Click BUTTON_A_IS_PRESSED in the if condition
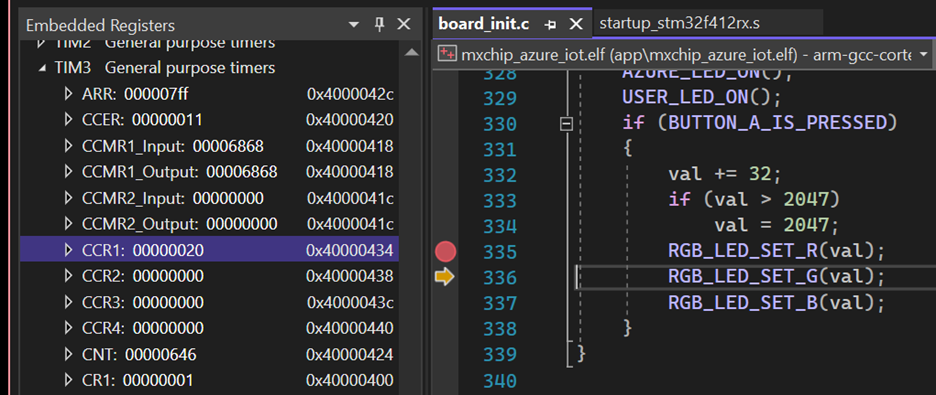Image resolution: width=936 pixels, height=395 pixels. click(777, 123)
